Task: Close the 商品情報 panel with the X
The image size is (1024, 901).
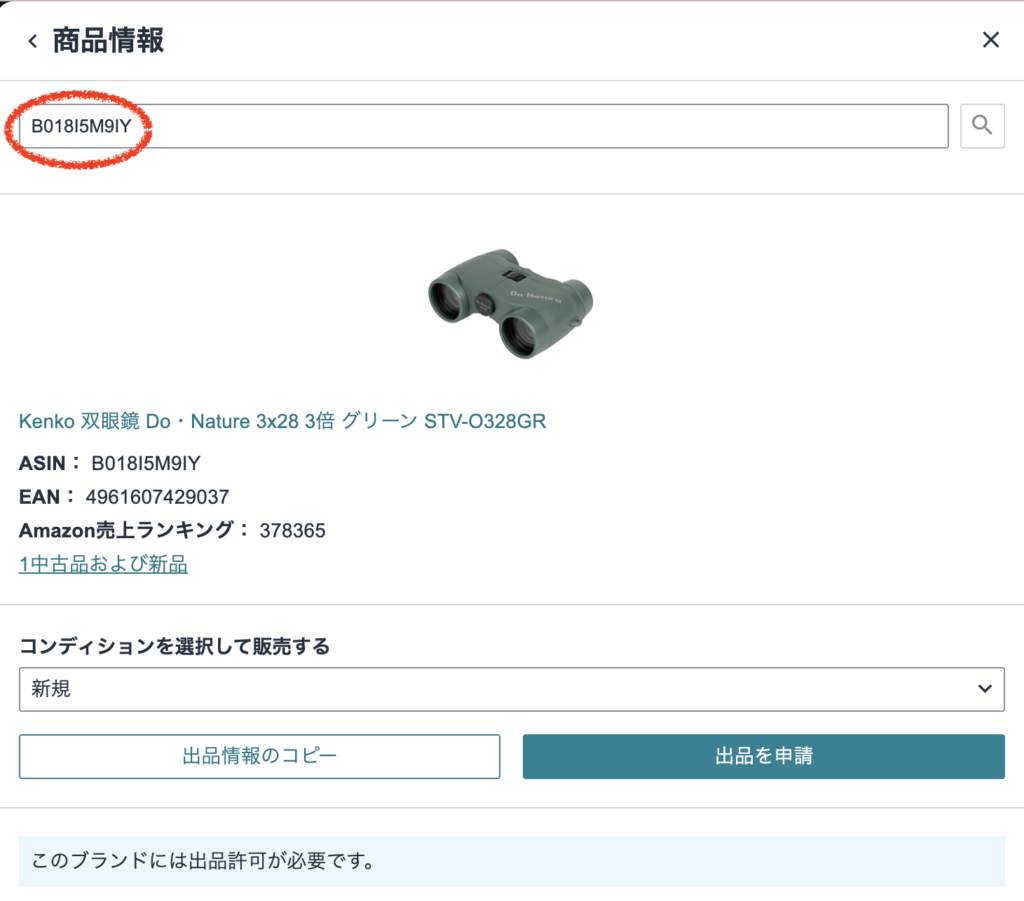Action: pos(991,40)
